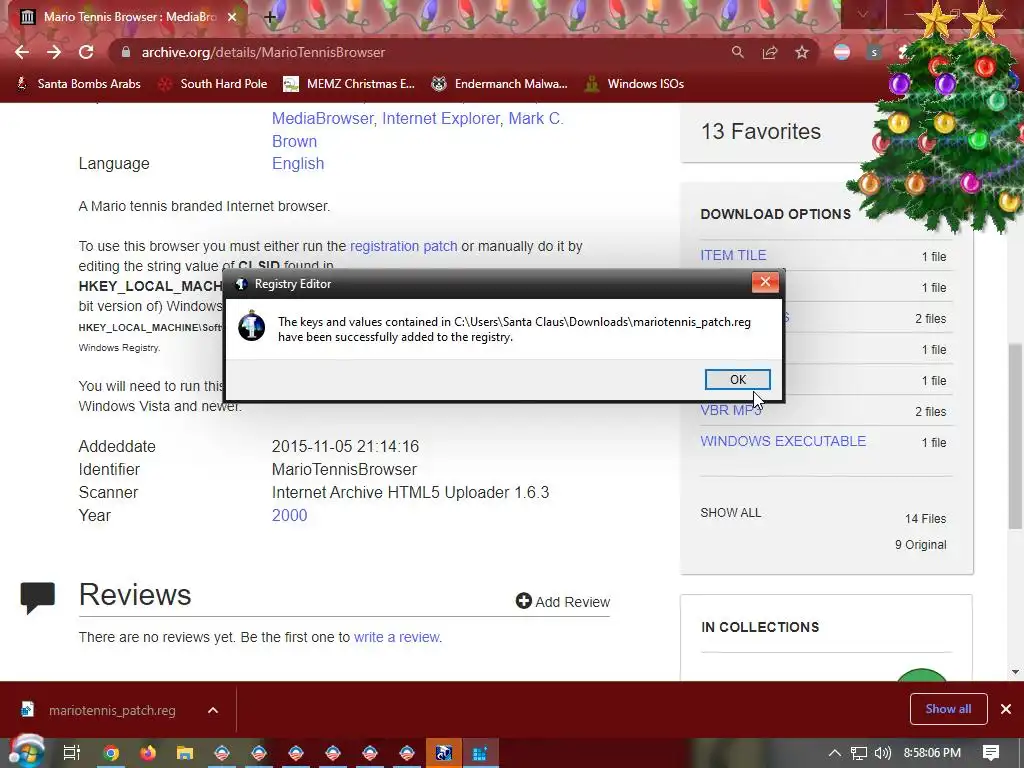The height and width of the screenshot is (768, 1024).
Task: Show hidden system tray icons
Action: click(x=835, y=753)
